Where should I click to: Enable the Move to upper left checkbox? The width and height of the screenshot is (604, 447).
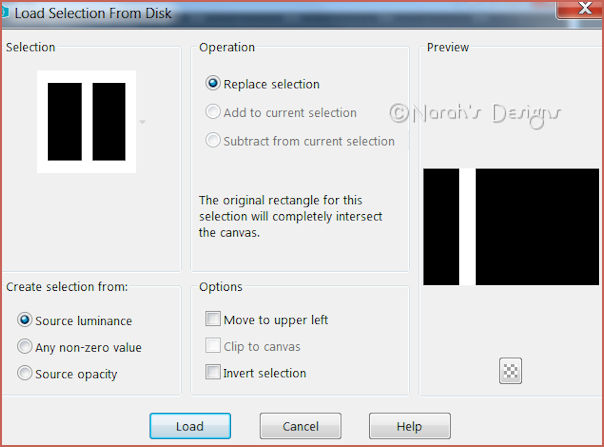click(212, 320)
